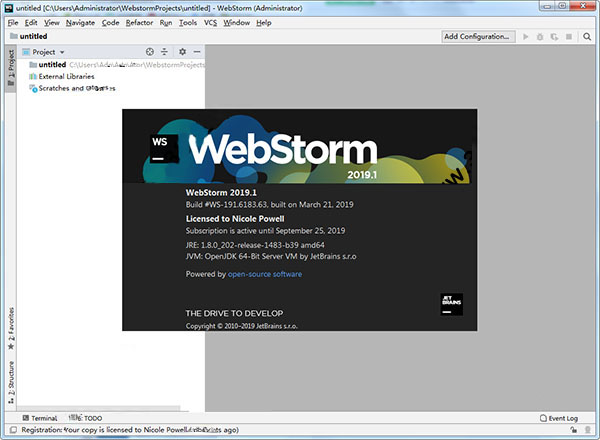
Task: Click the tool windows toggle icon in status bar
Action: pyautogui.click(x=13, y=430)
